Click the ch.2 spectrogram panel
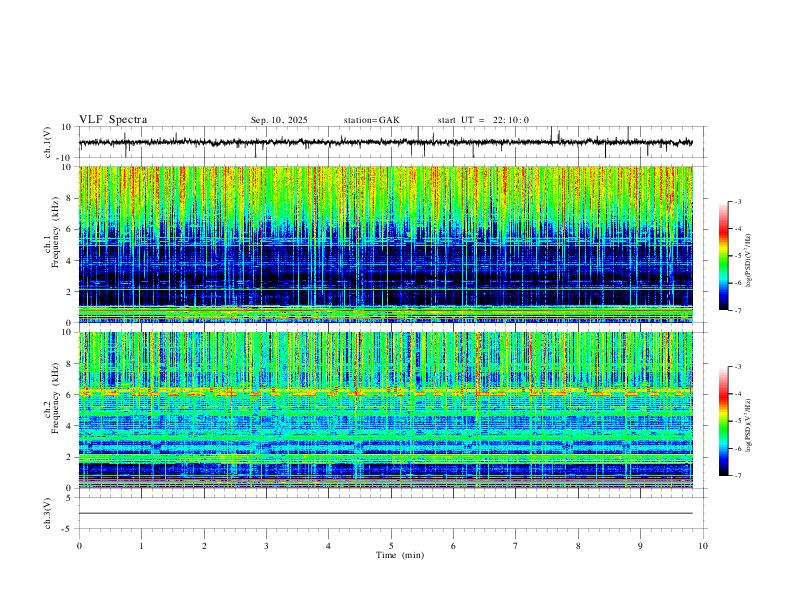The image size is (792, 612). coord(386,410)
